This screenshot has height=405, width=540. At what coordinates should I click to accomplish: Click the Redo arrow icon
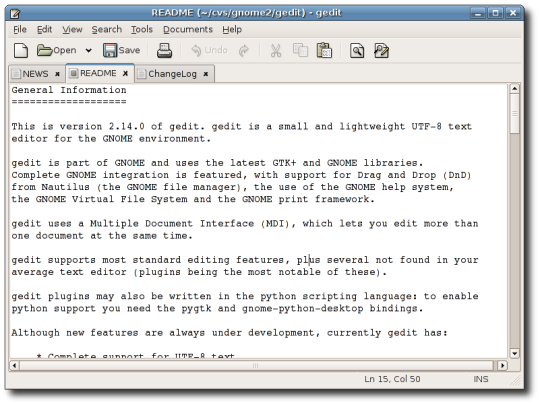243,51
